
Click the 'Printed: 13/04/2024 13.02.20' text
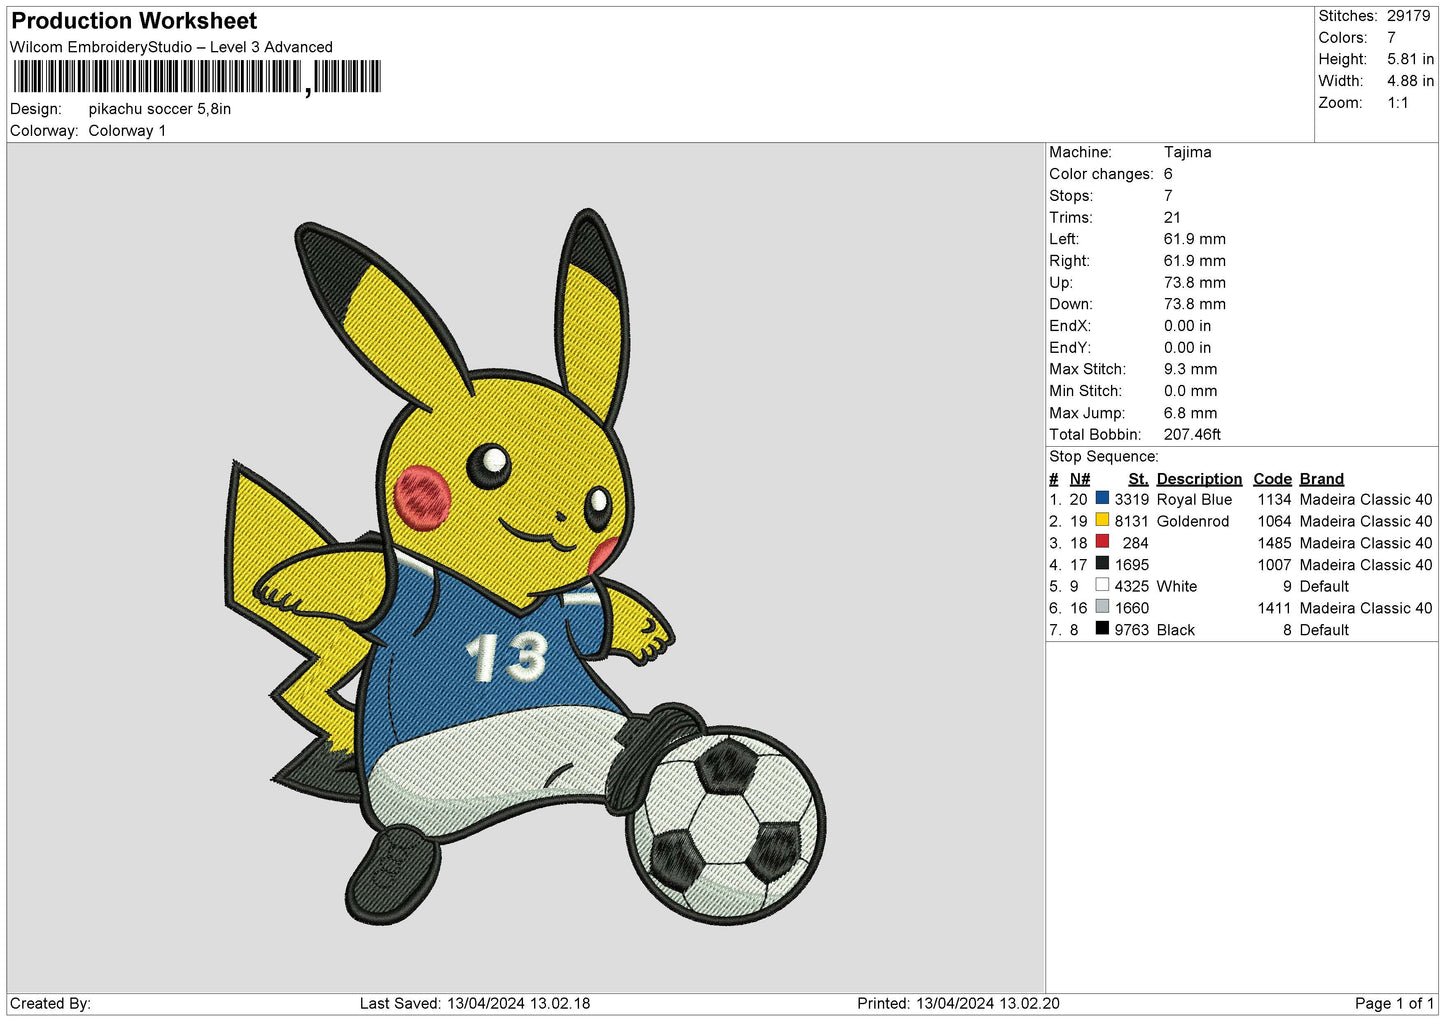click(x=958, y=1003)
